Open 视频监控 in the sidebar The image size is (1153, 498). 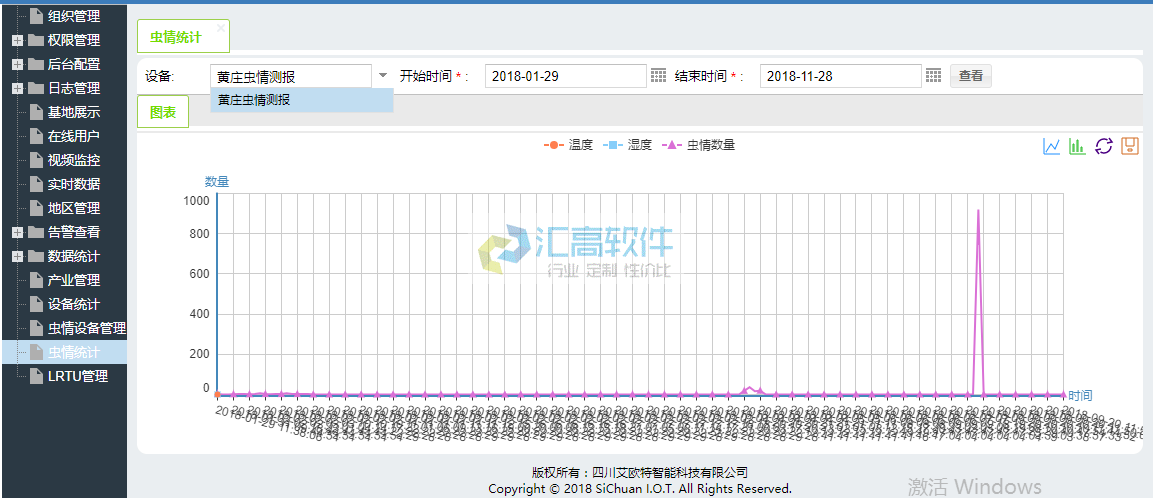coord(73,160)
